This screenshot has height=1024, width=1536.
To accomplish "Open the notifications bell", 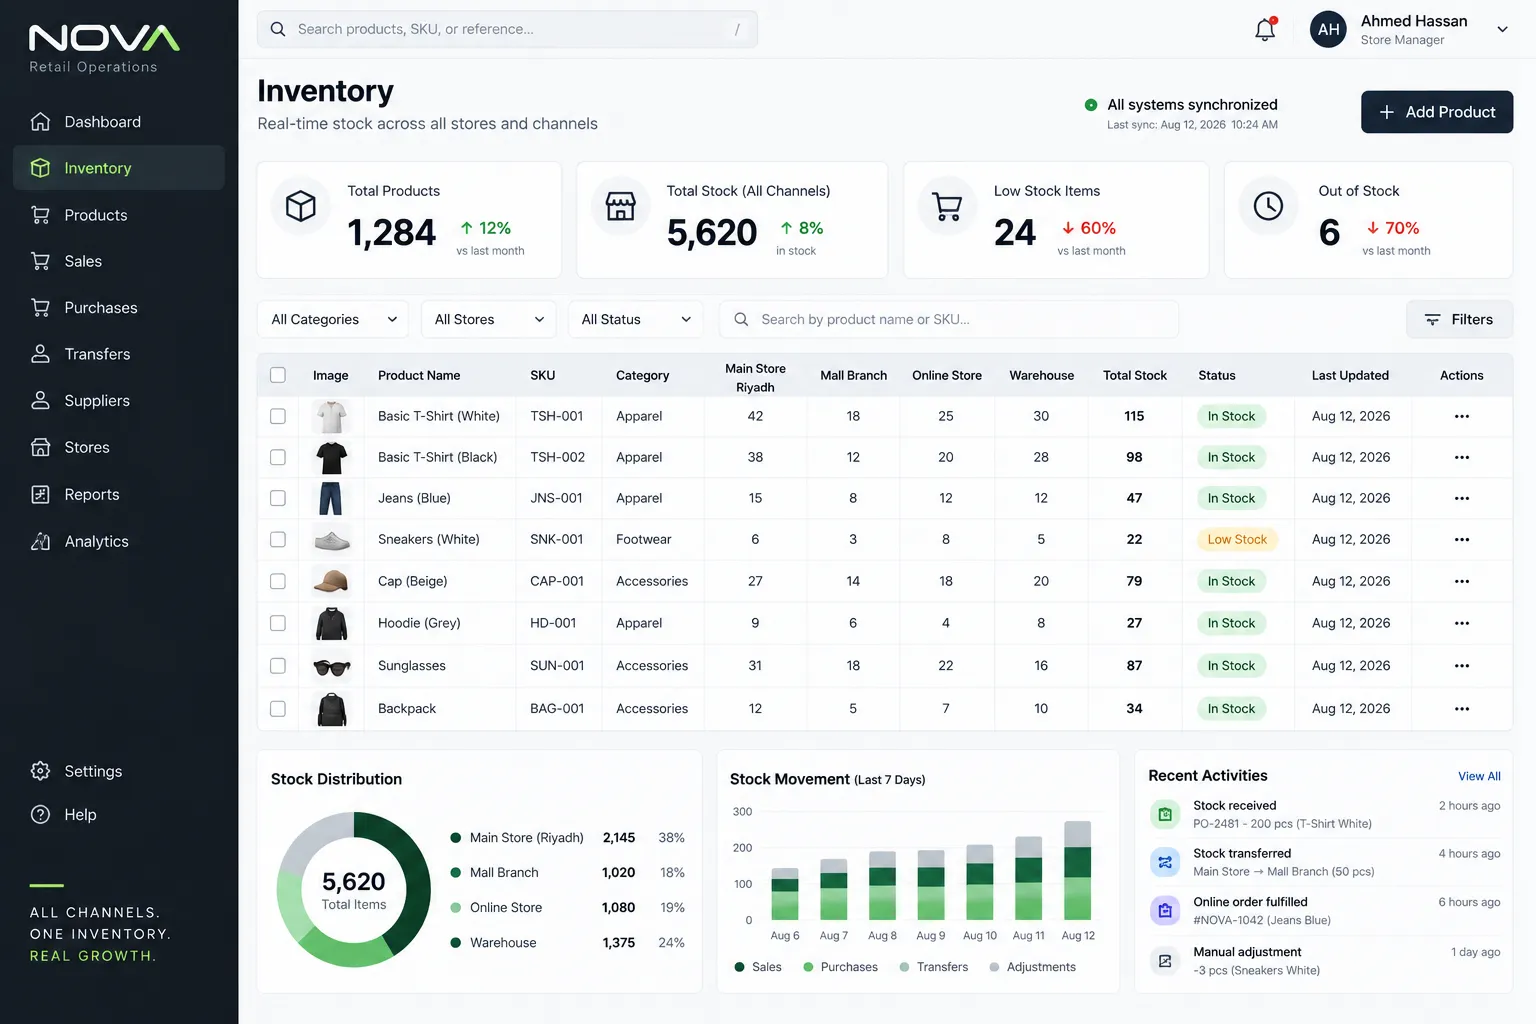I will 1265,29.
